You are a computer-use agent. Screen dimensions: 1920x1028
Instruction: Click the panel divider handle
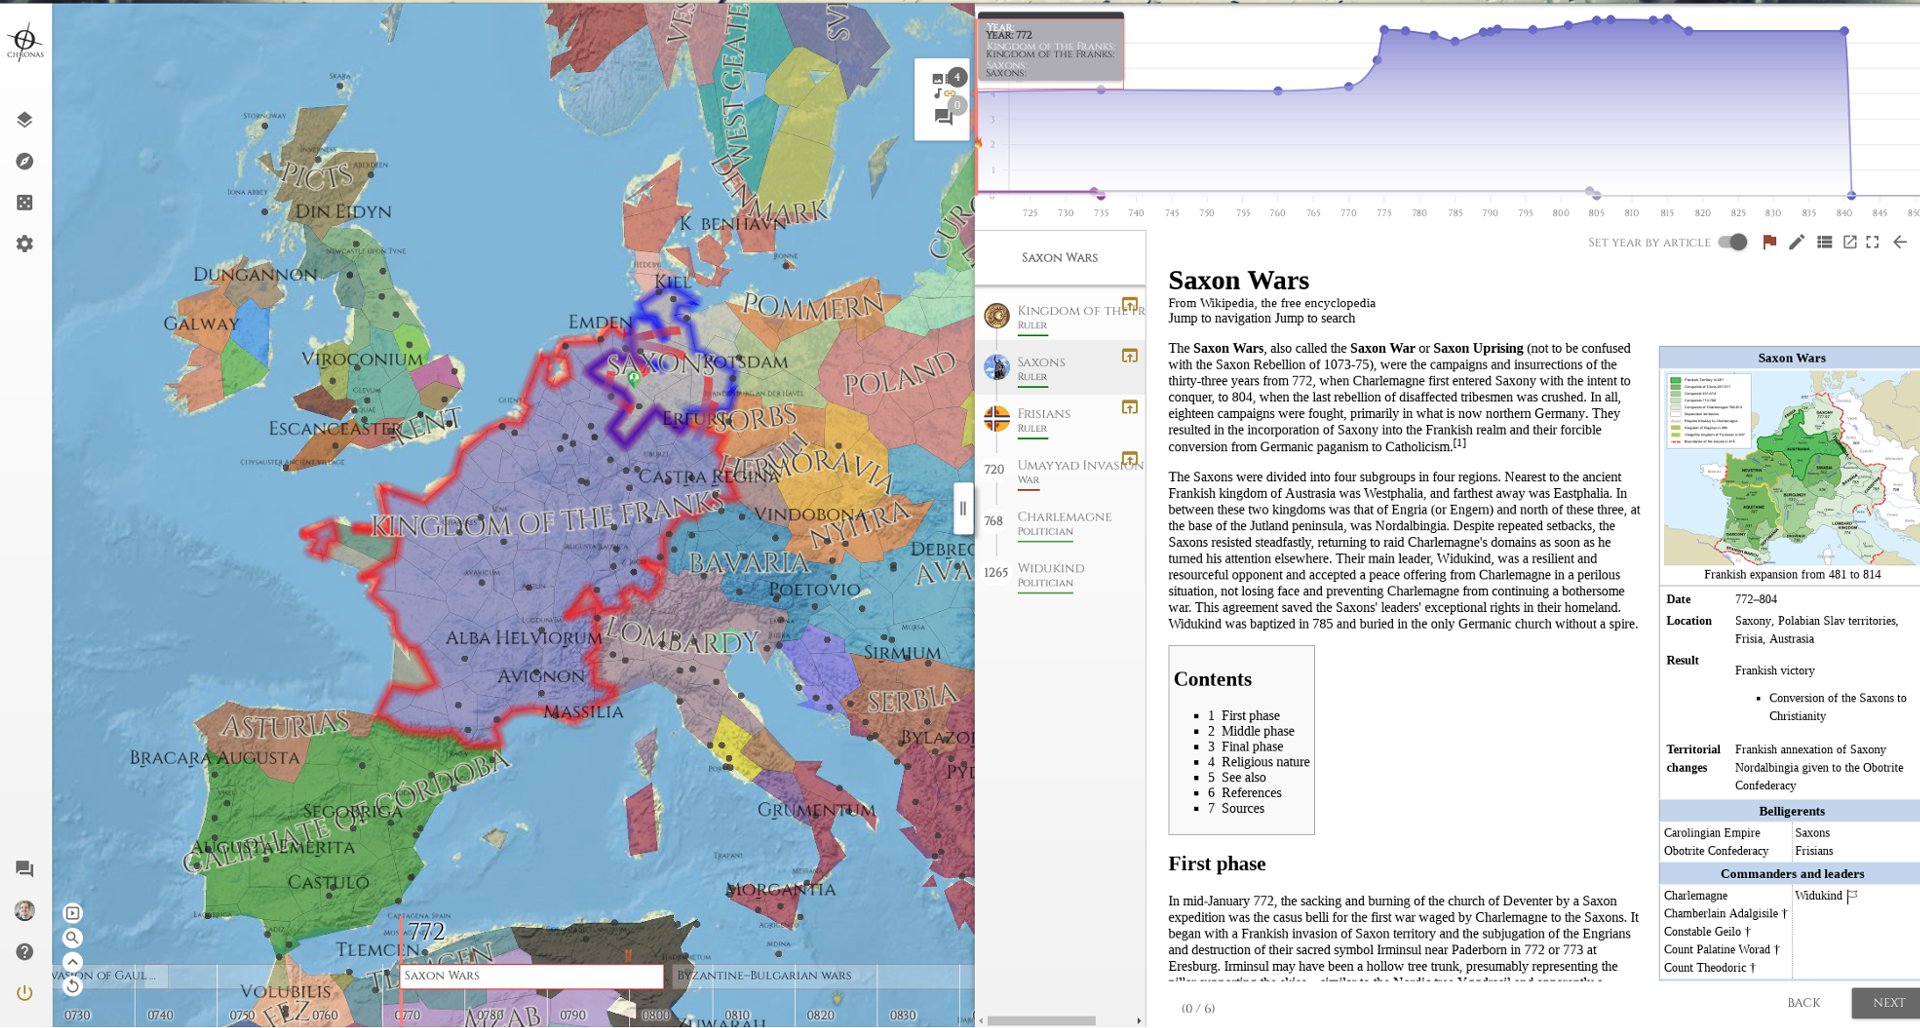[963, 508]
